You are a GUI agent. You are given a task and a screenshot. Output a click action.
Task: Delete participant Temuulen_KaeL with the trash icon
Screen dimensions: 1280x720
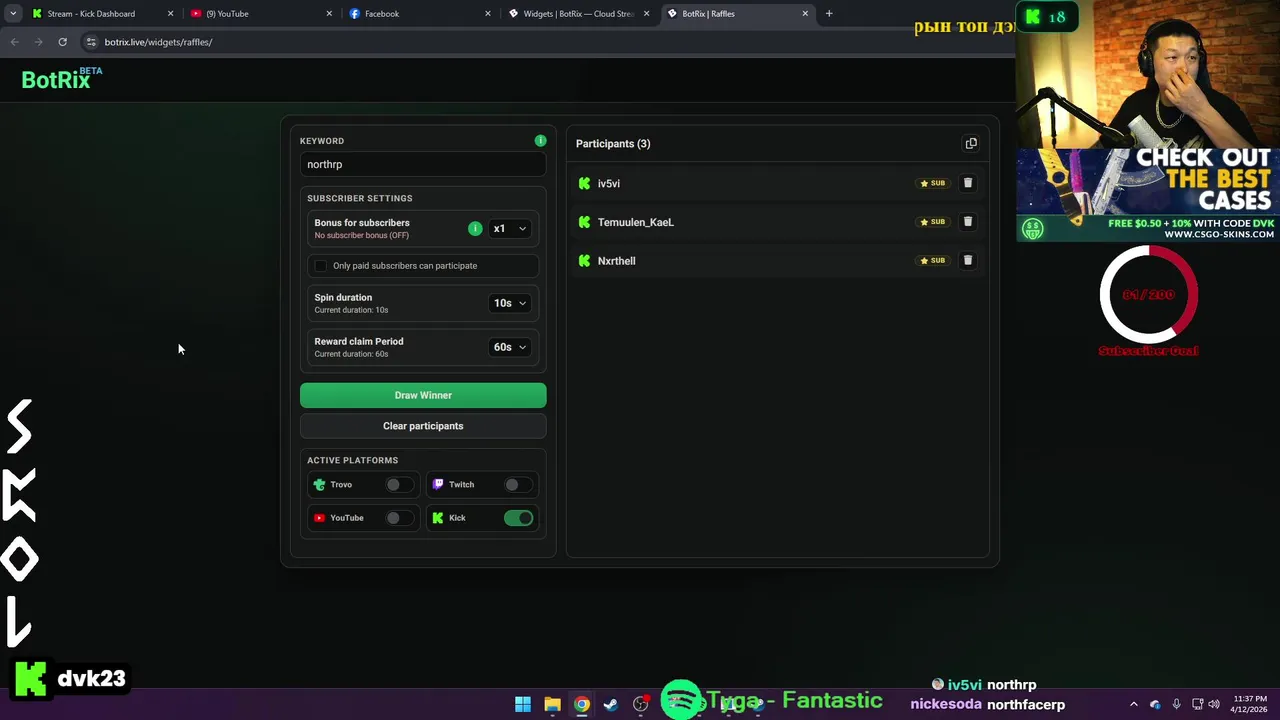click(967, 222)
